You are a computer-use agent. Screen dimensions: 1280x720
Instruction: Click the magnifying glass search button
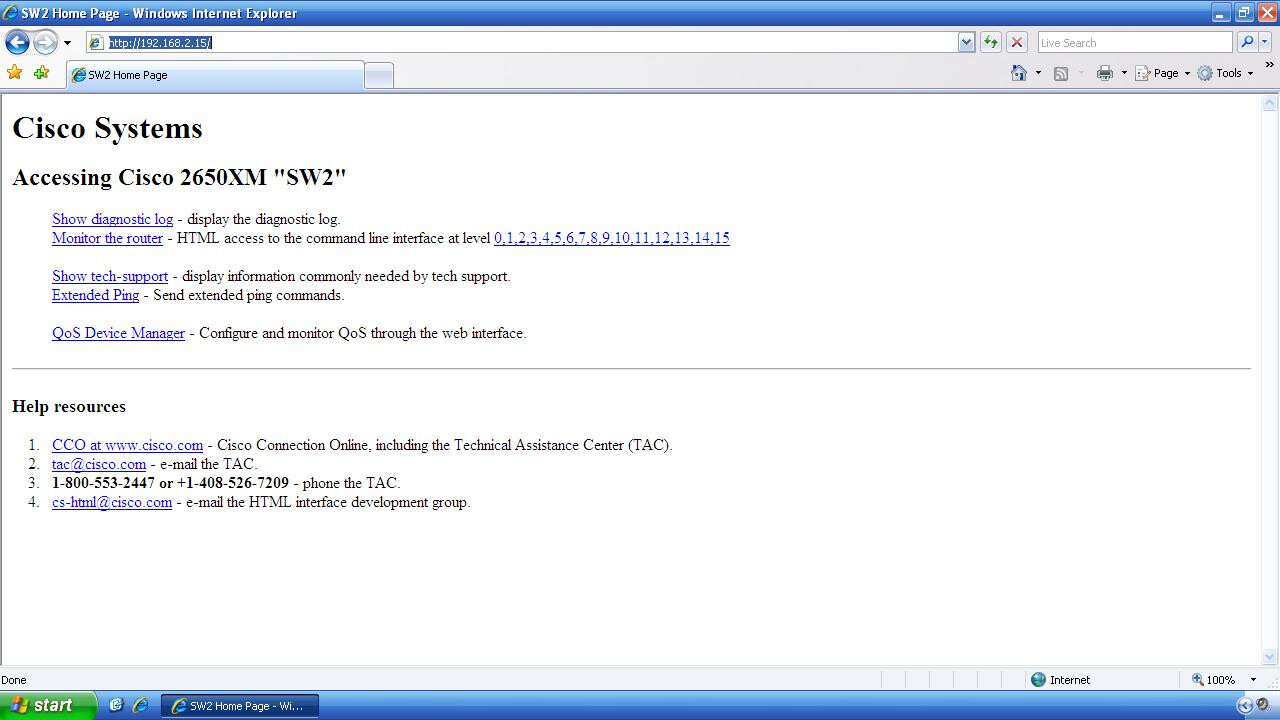pos(1246,42)
